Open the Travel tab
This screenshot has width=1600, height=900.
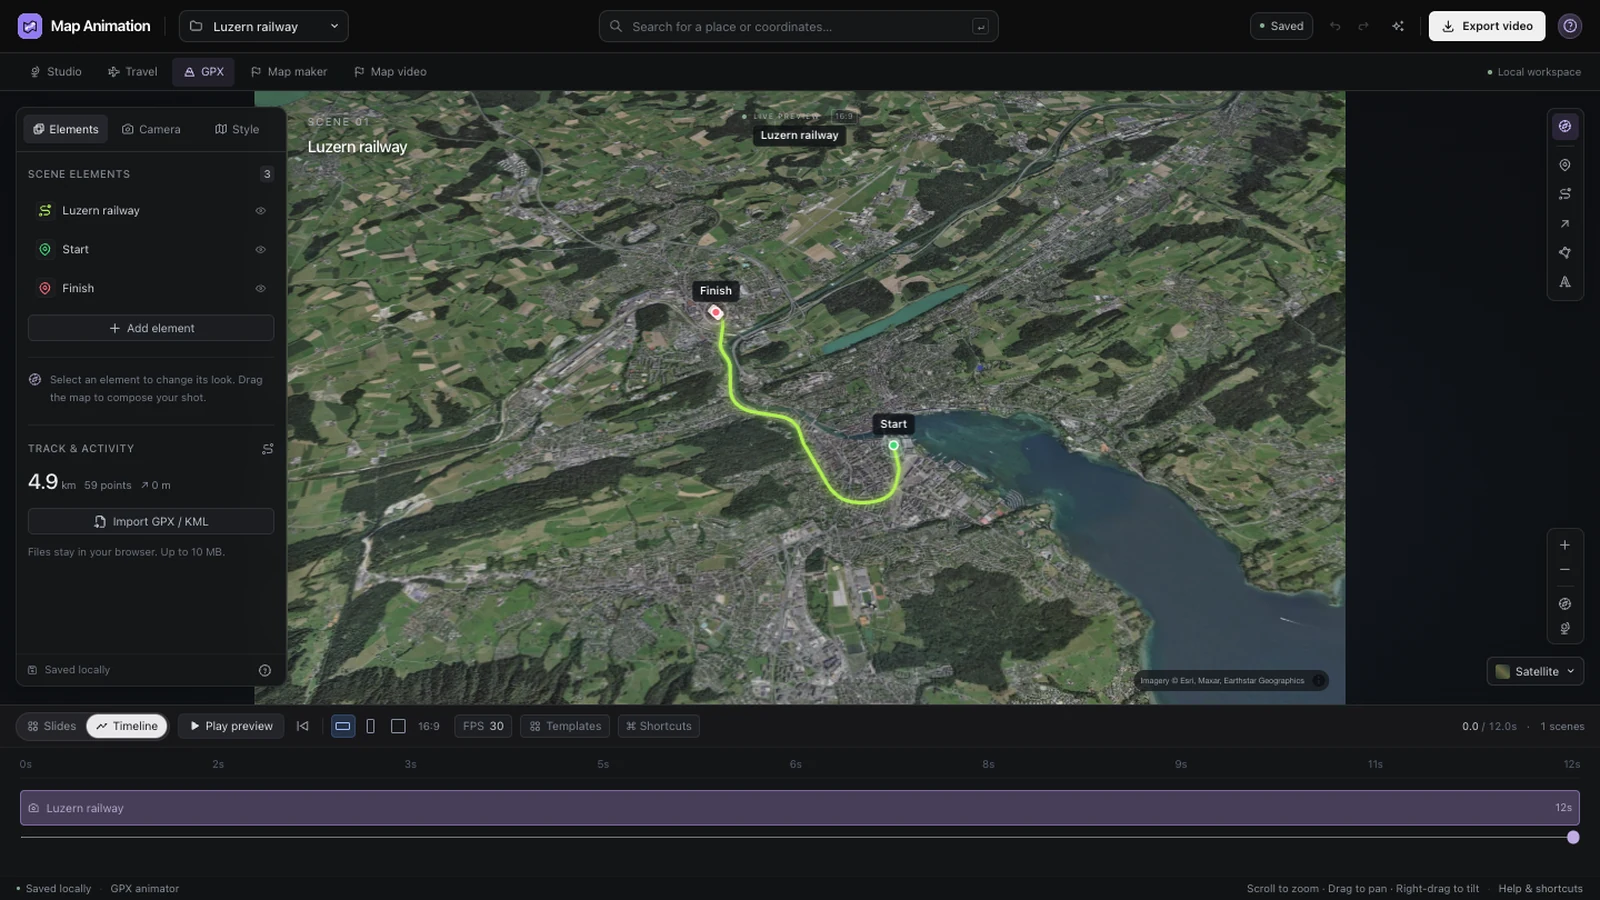133,72
